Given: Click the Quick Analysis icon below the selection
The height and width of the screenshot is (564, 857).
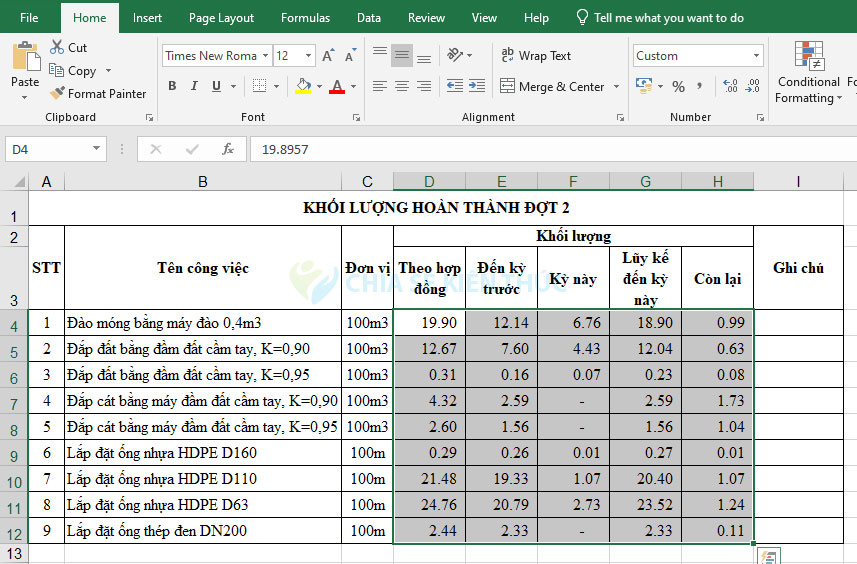Looking at the screenshot, I should 769,556.
